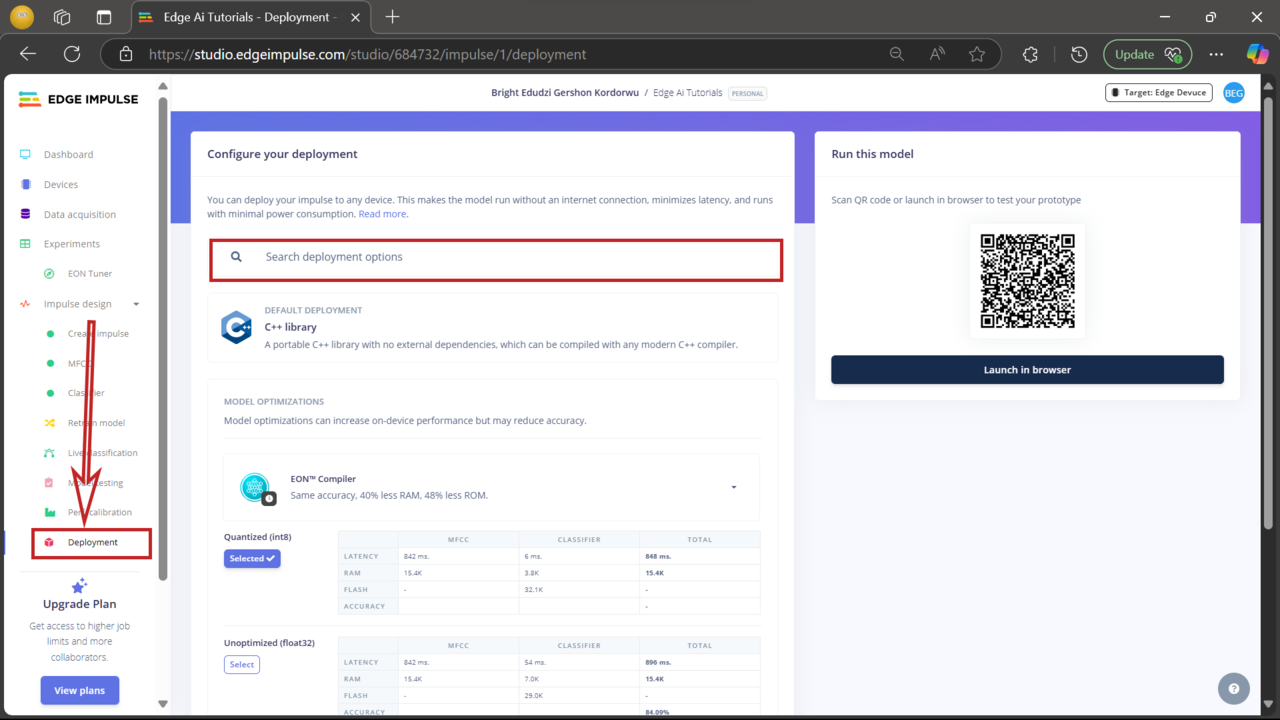Image resolution: width=1280 pixels, height=720 pixels.
Task: Click the EON Compiler logo icon
Action: tap(255, 487)
